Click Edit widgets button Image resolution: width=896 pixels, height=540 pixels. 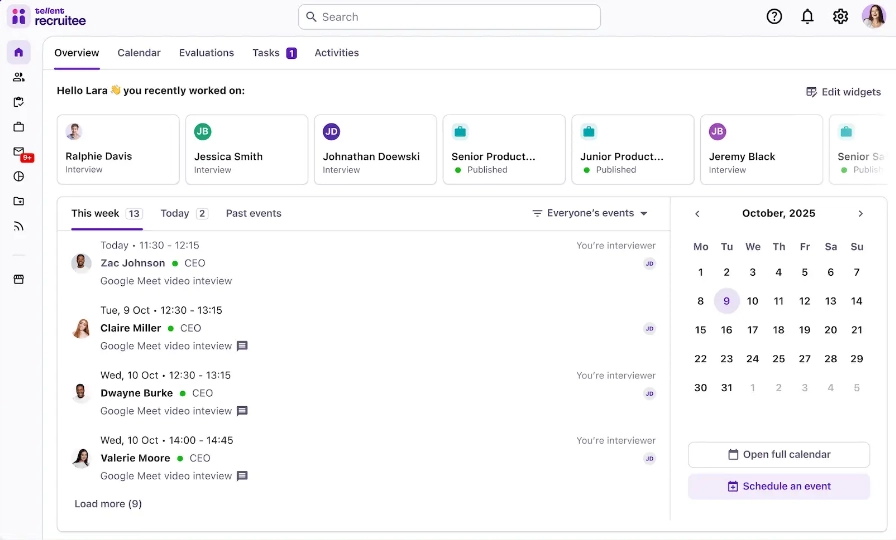pyautogui.click(x=843, y=92)
